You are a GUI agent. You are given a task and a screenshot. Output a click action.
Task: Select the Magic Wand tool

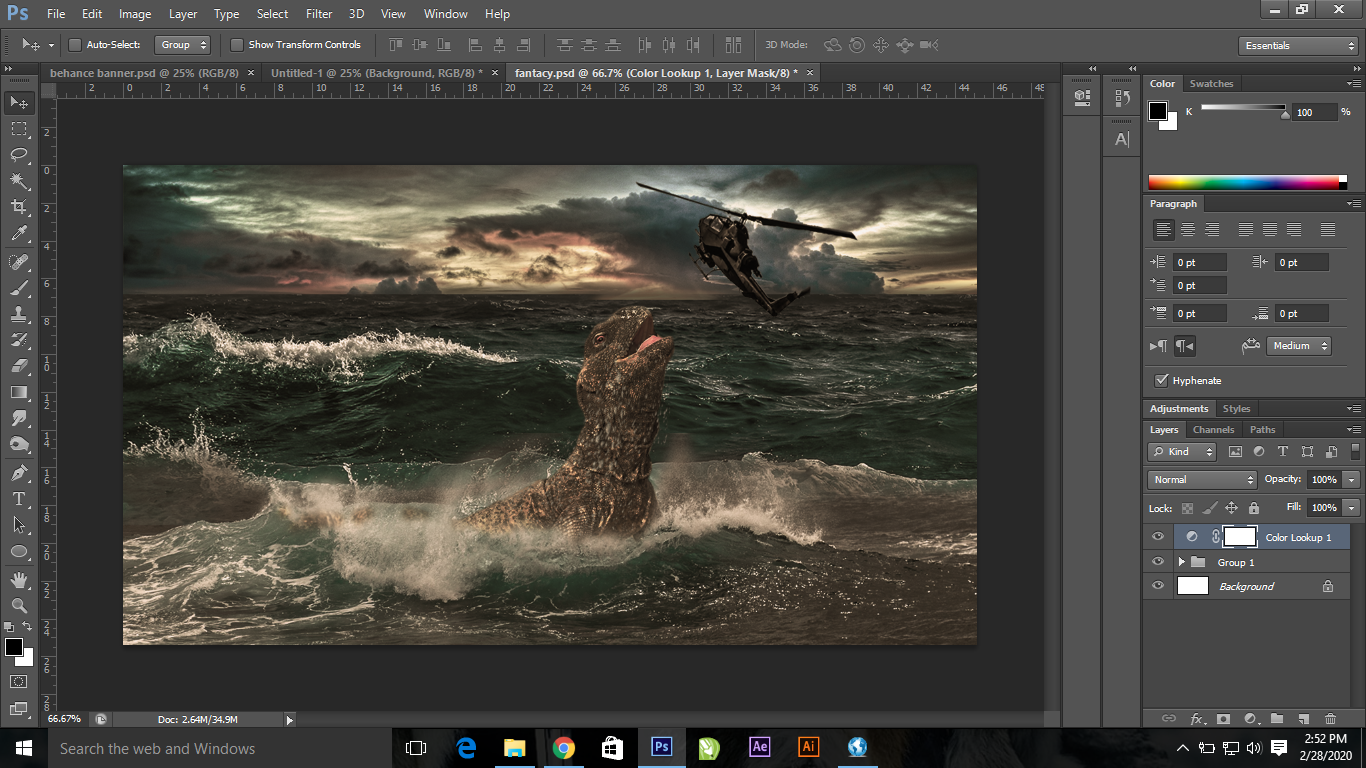click(x=18, y=181)
